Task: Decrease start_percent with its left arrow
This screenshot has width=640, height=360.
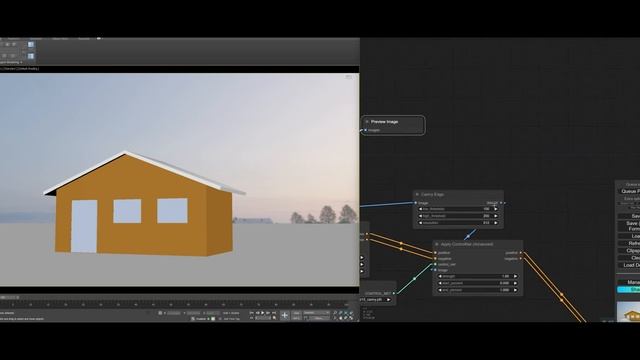Action: pyautogui.click(x=440, y=283)
